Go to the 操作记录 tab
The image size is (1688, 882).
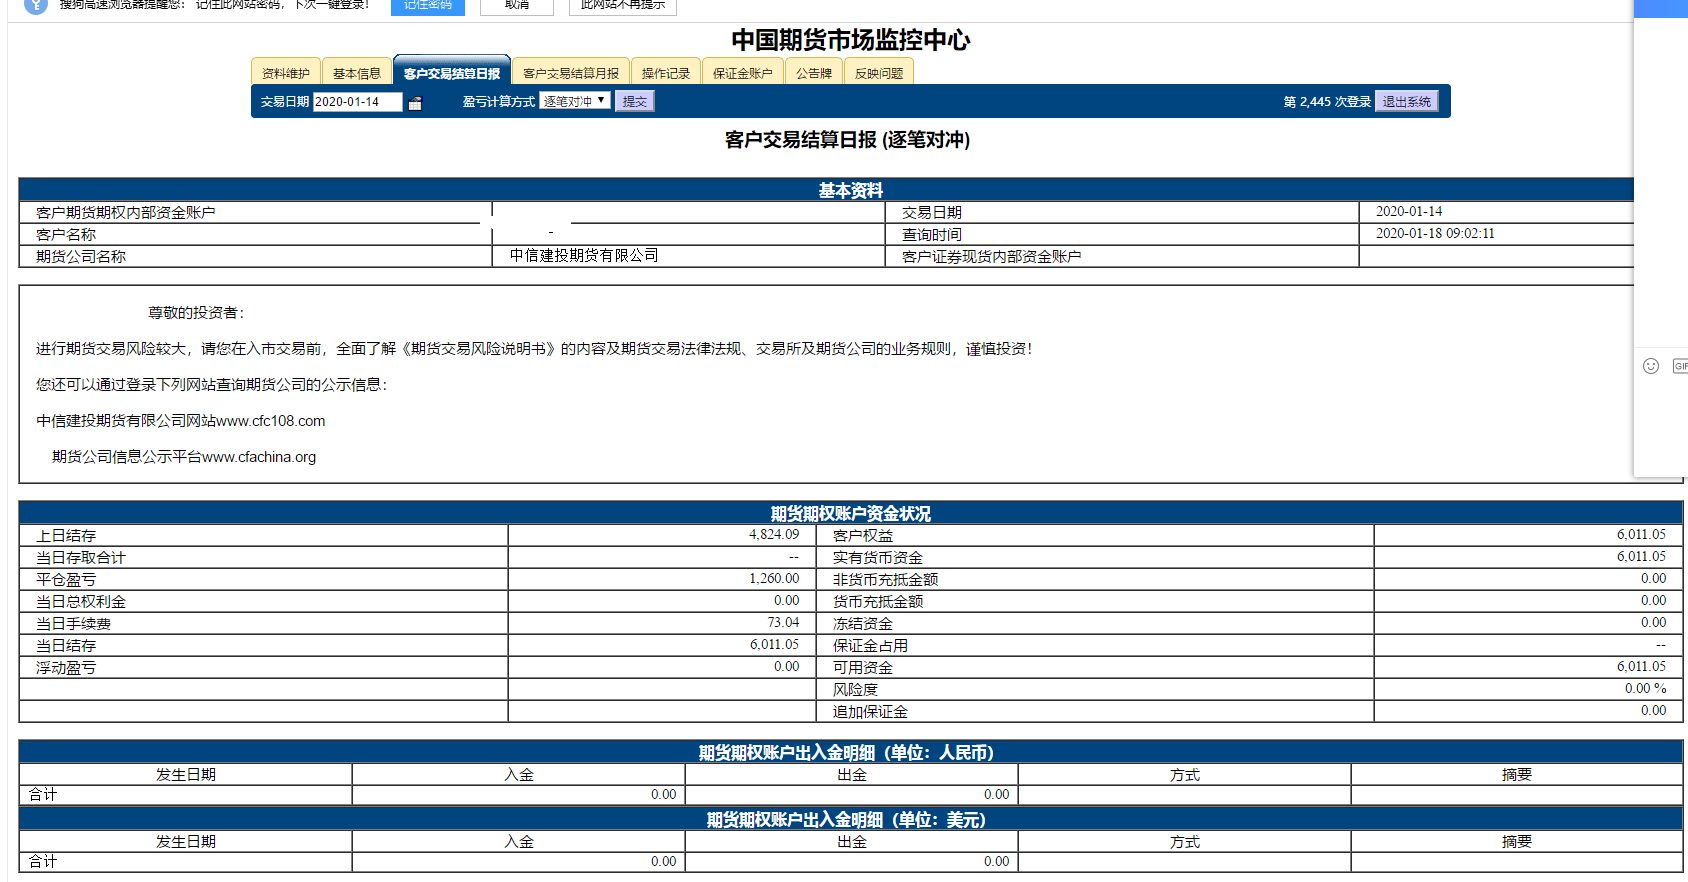click(x=666, y=73)
